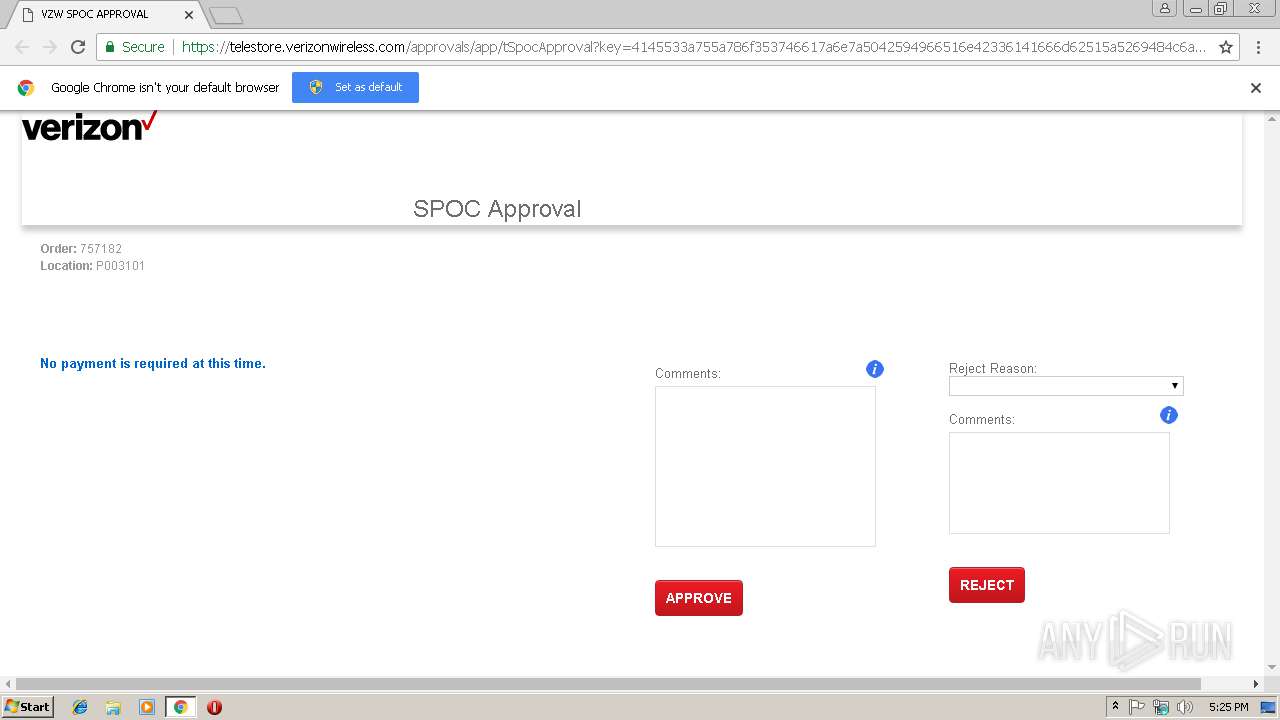Open the Chrome user profile icon

point(1165,8)
